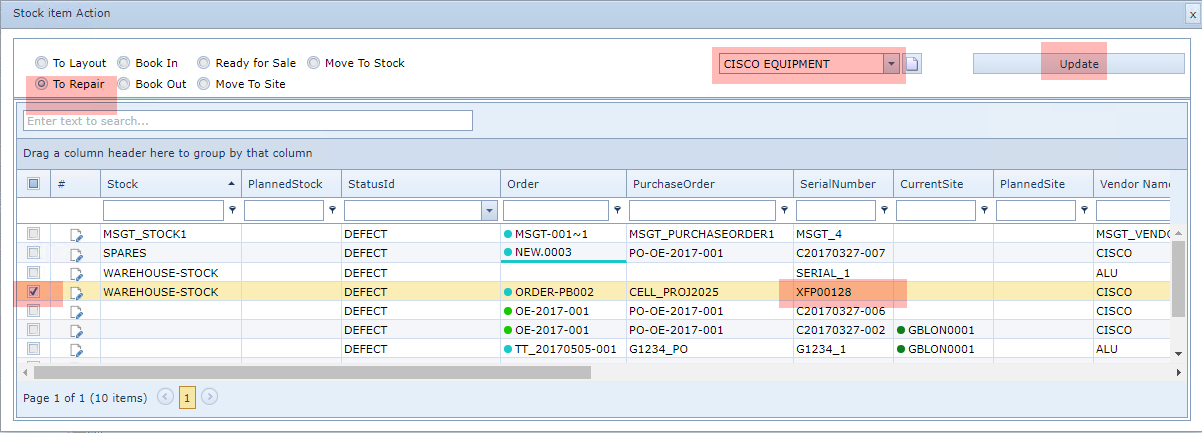Click filter icon for SerialNumber column
Image resolution: width=1202 pixels, height=433 pixels.
[884, 211]
